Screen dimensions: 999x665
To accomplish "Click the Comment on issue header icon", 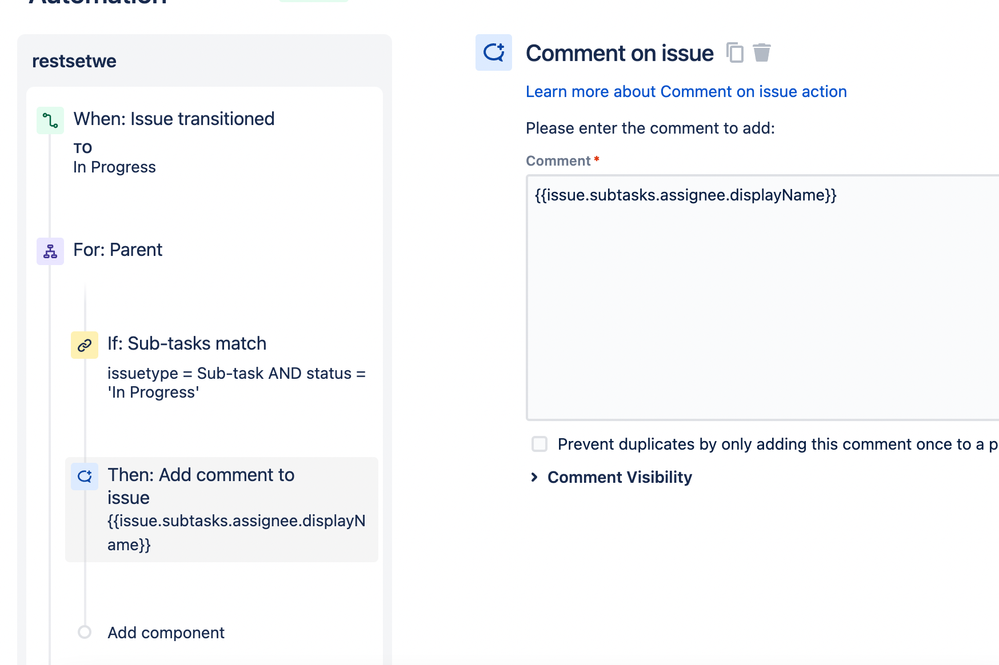I will (x=493, y=52).
